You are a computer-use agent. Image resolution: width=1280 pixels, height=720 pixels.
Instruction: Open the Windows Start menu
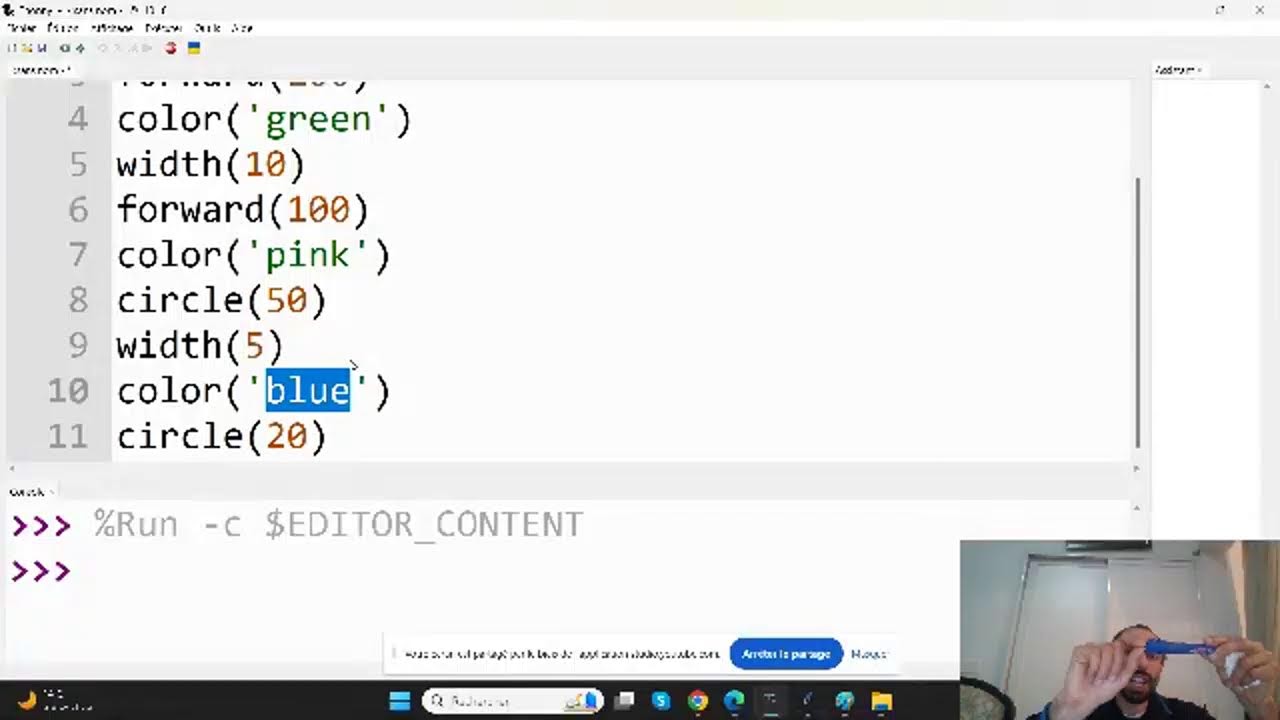[x=400, y=701]
